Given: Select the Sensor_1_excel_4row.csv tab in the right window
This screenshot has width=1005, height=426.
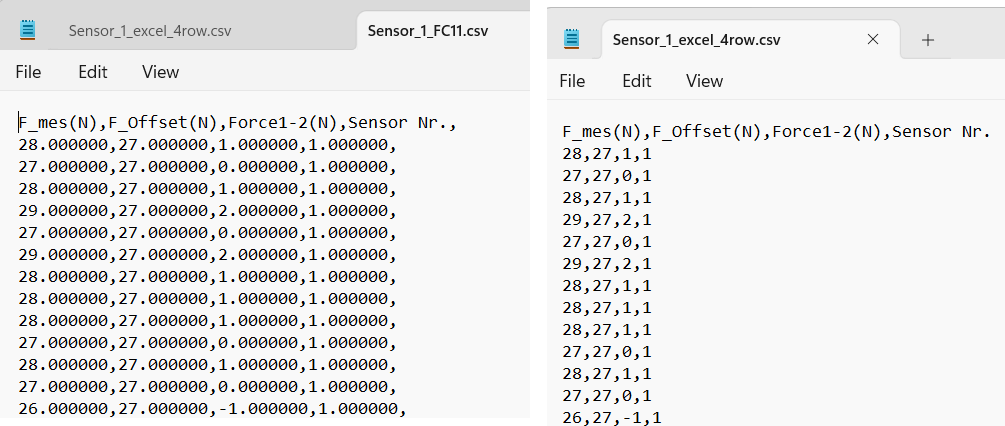Looking at the screenshot, I should click(x=696, y=40).
